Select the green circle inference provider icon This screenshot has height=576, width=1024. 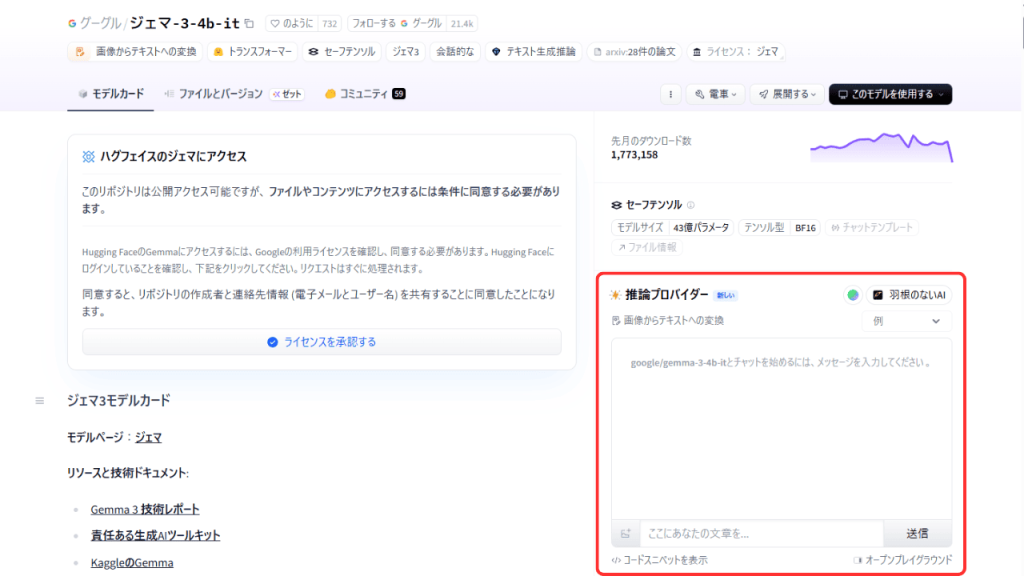852,295
